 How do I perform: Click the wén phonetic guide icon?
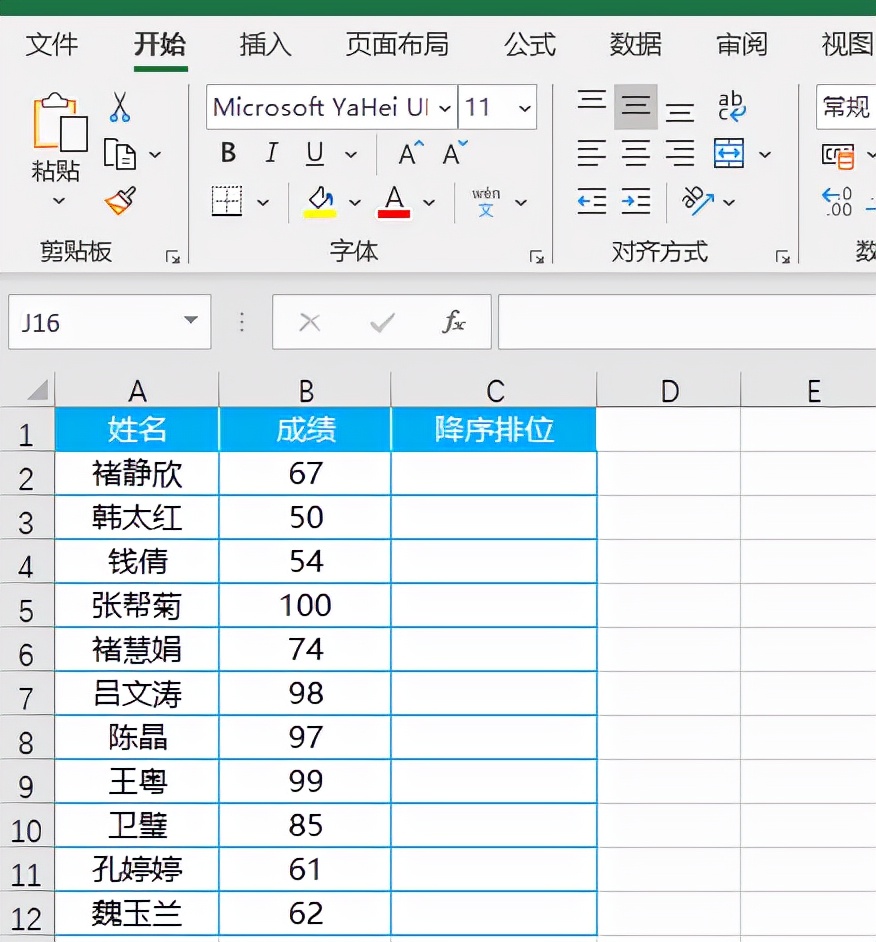pyautogui.click(x=486, y=202)
